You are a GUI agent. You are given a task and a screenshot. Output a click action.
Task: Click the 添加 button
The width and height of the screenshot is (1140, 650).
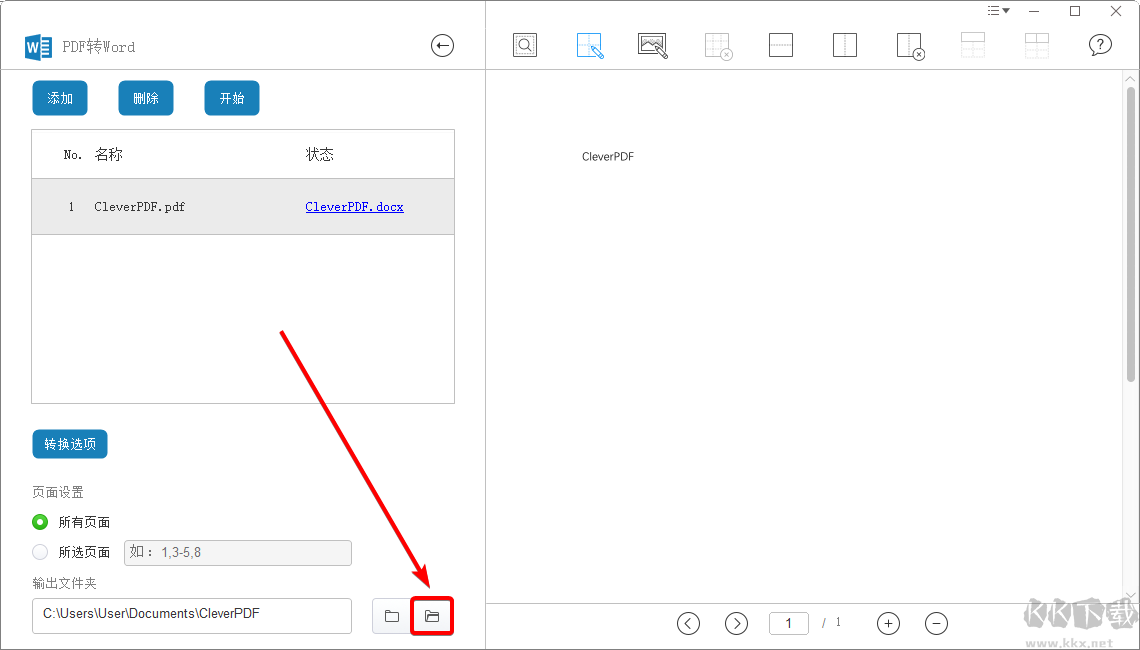coord(60,98)
